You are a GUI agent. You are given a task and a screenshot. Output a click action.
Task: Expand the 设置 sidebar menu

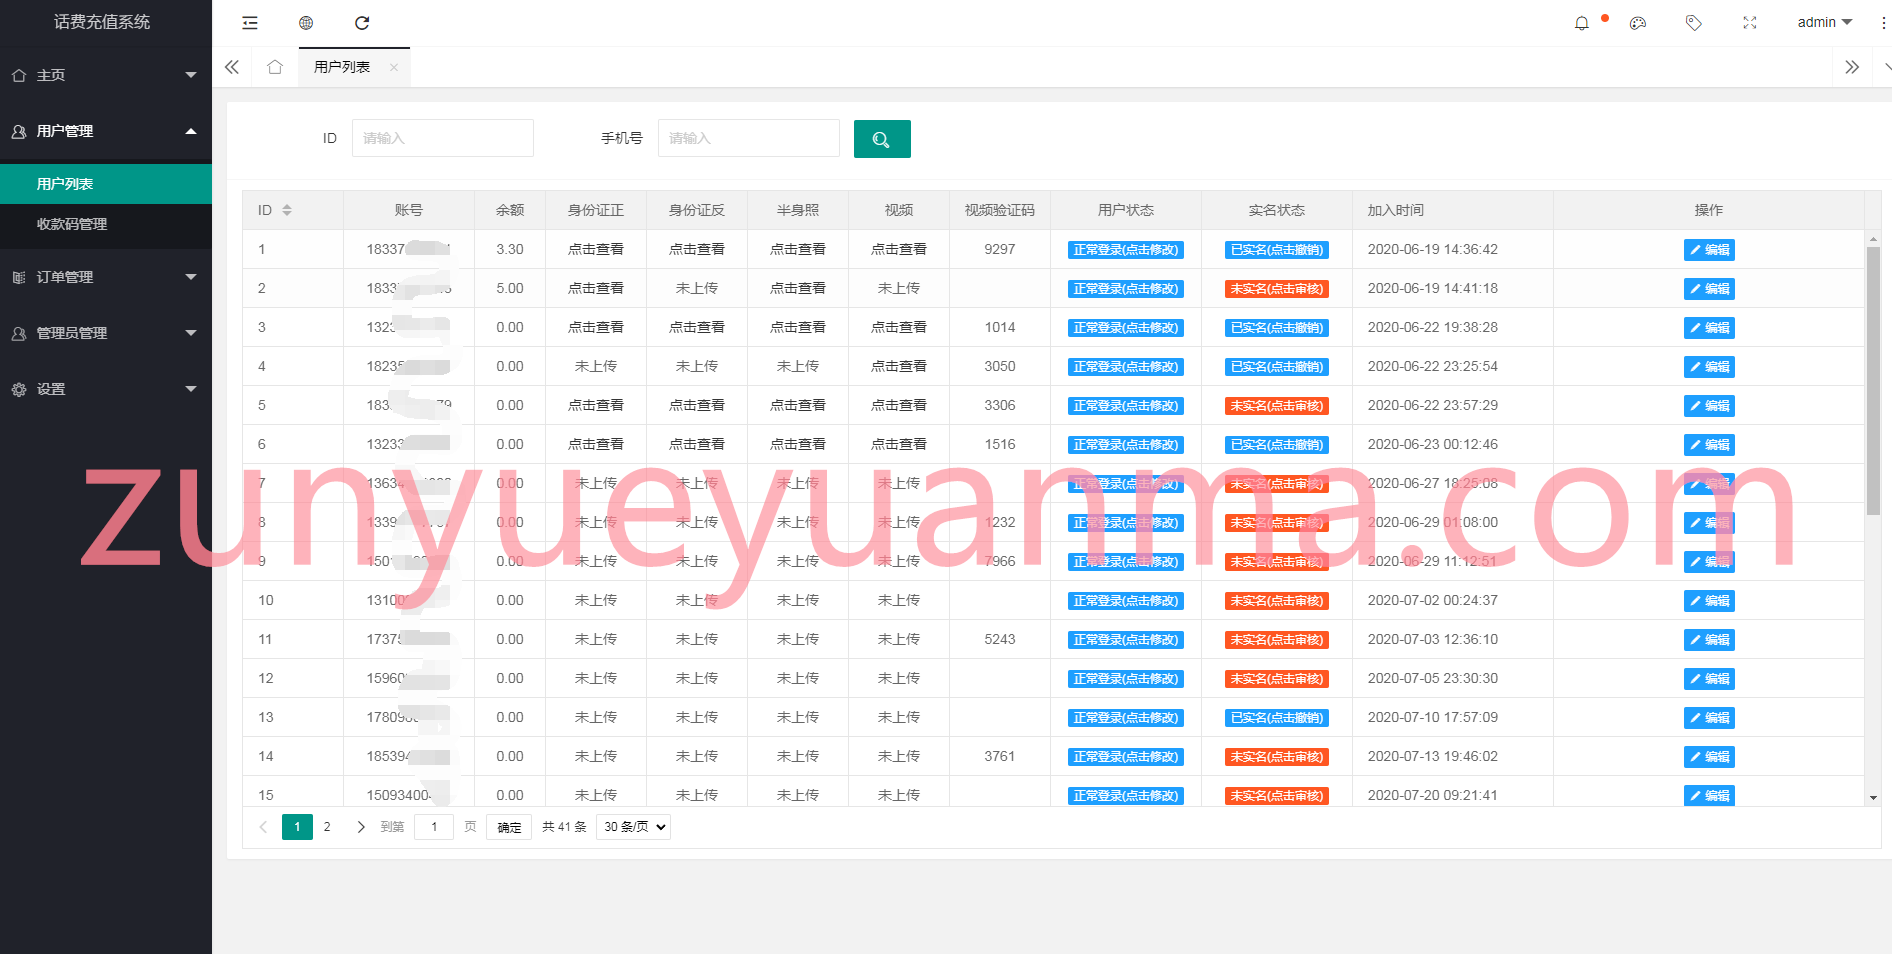pos(106,389)
